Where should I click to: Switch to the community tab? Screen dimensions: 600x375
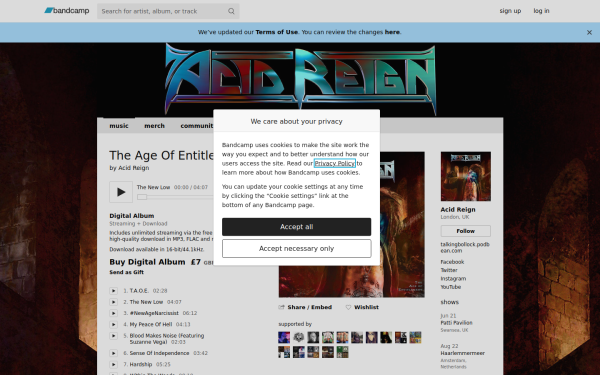(x=197, y=126)
